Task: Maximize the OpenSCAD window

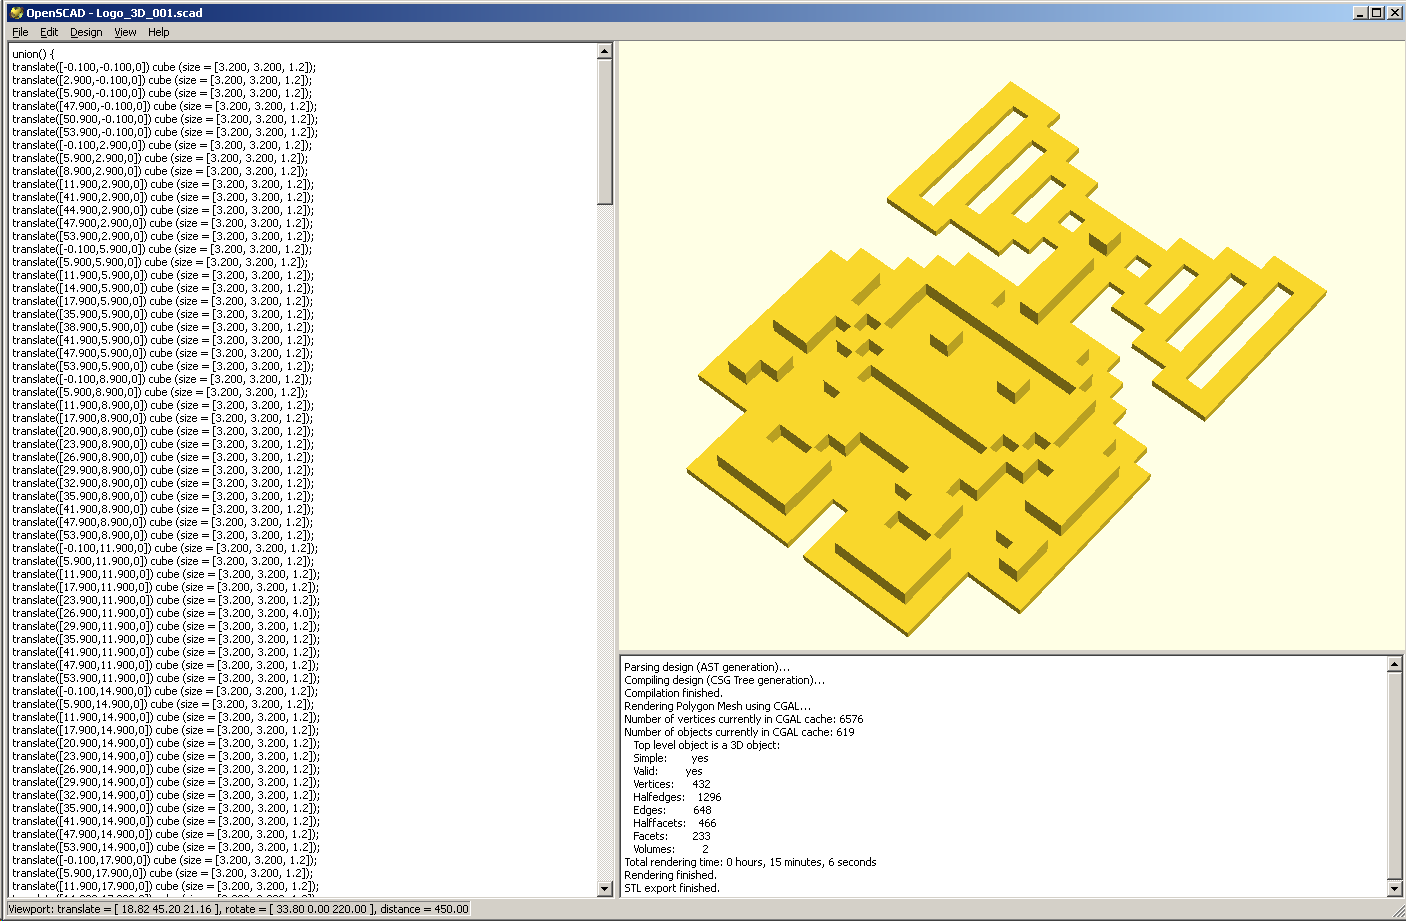Action: pyautogui.click(x=1377, y=13)
